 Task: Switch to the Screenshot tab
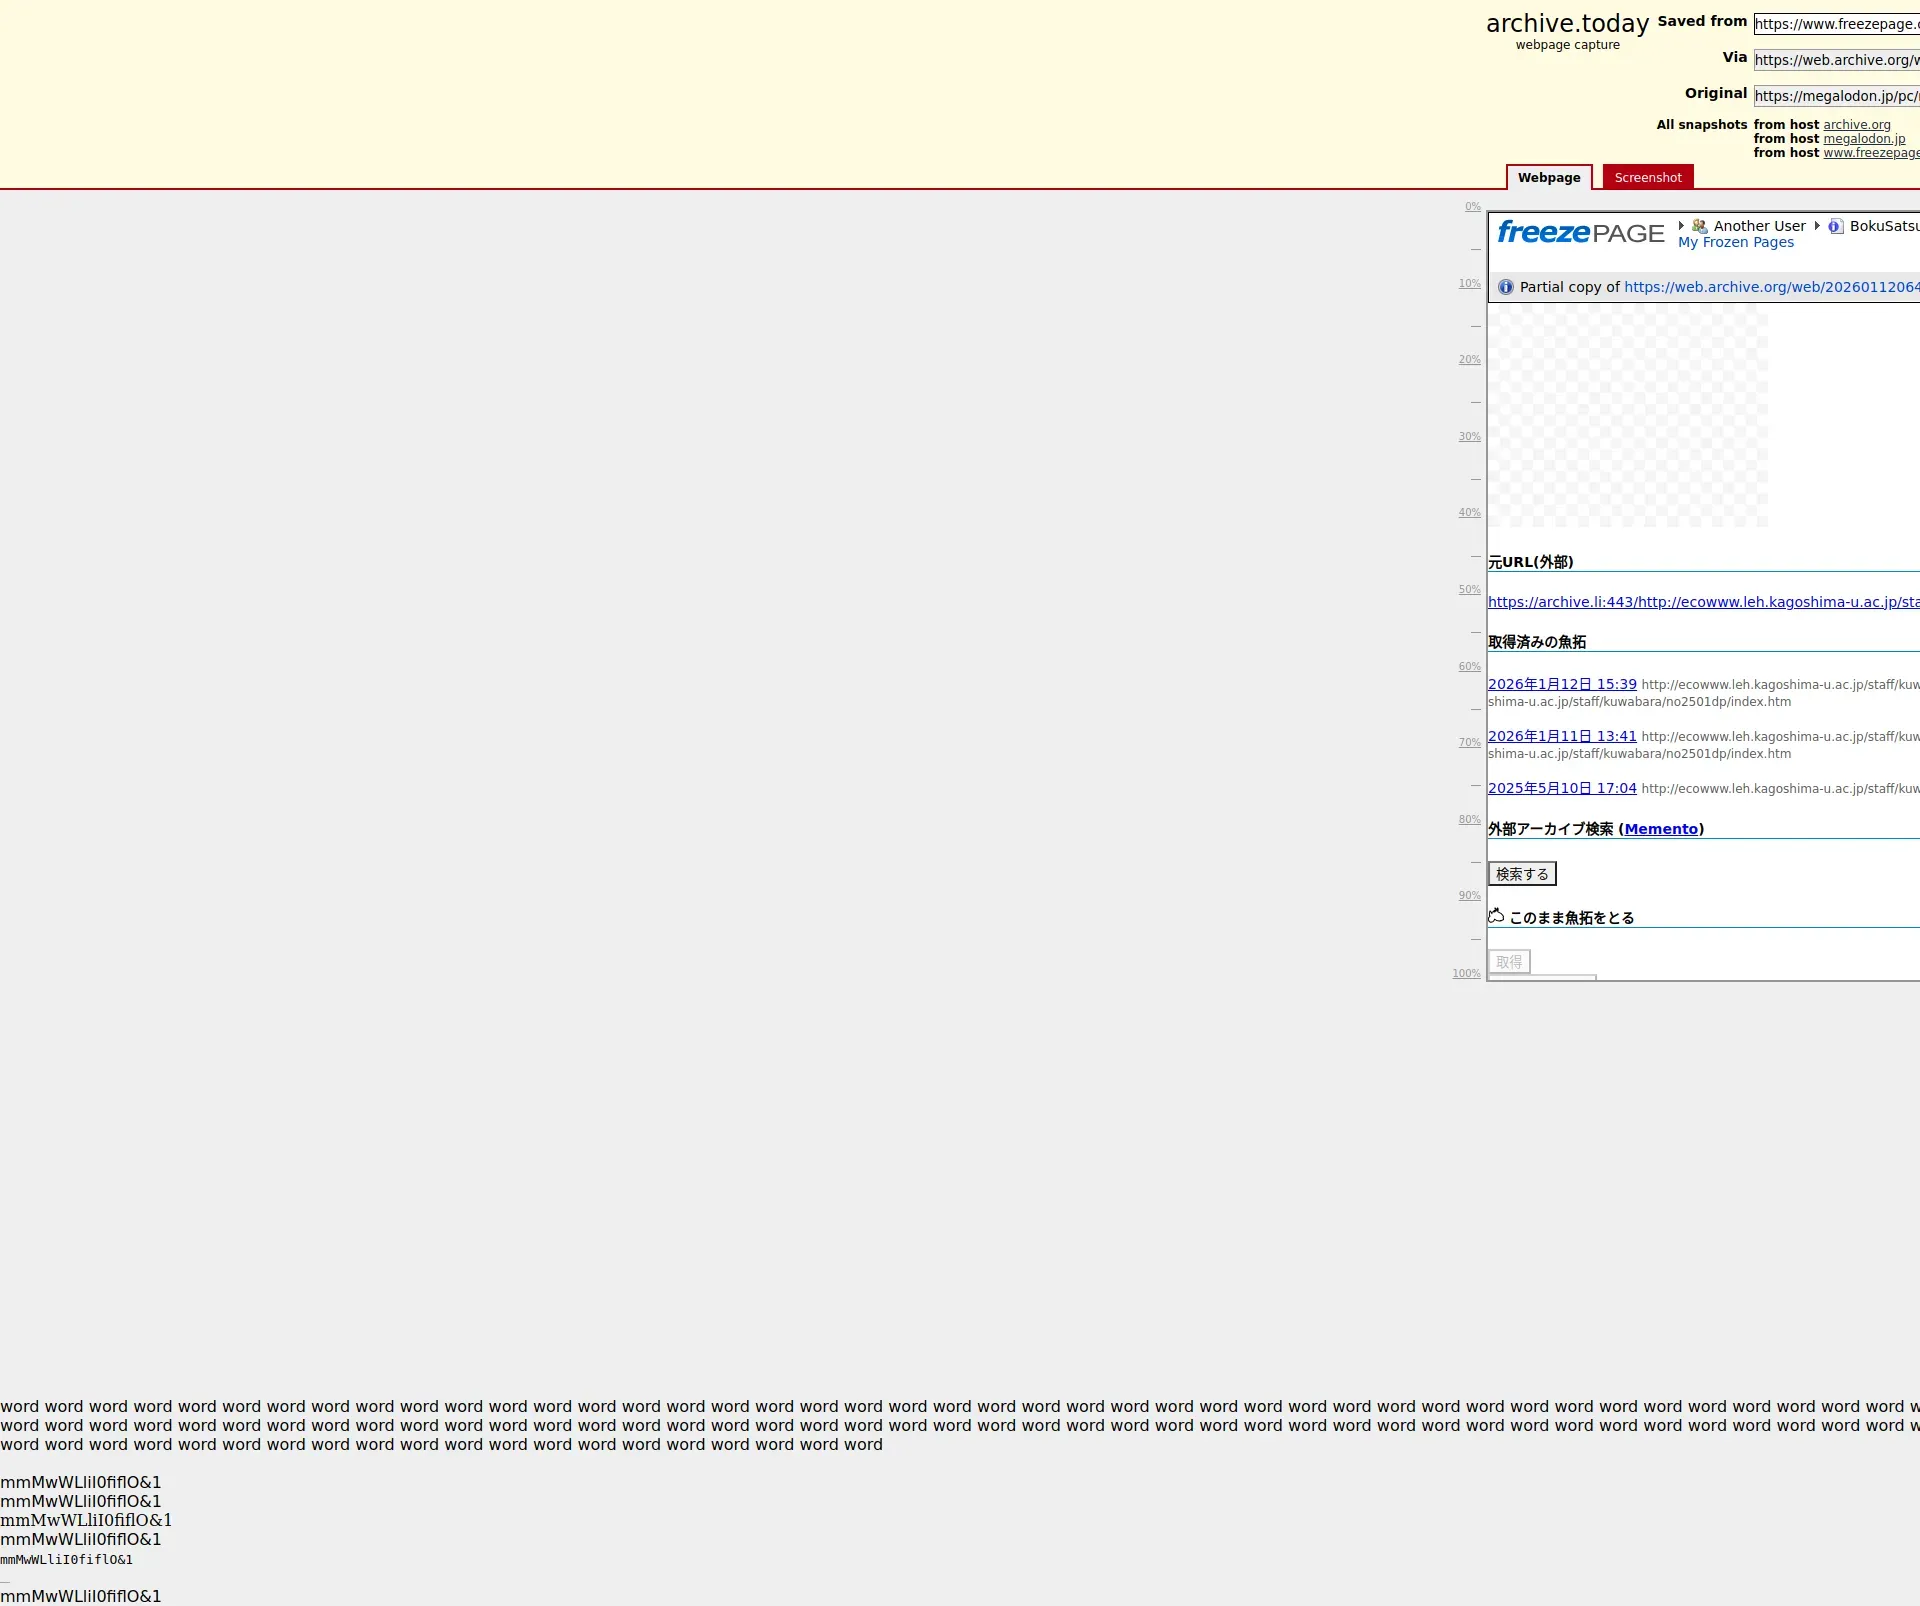pos(1647,177)
